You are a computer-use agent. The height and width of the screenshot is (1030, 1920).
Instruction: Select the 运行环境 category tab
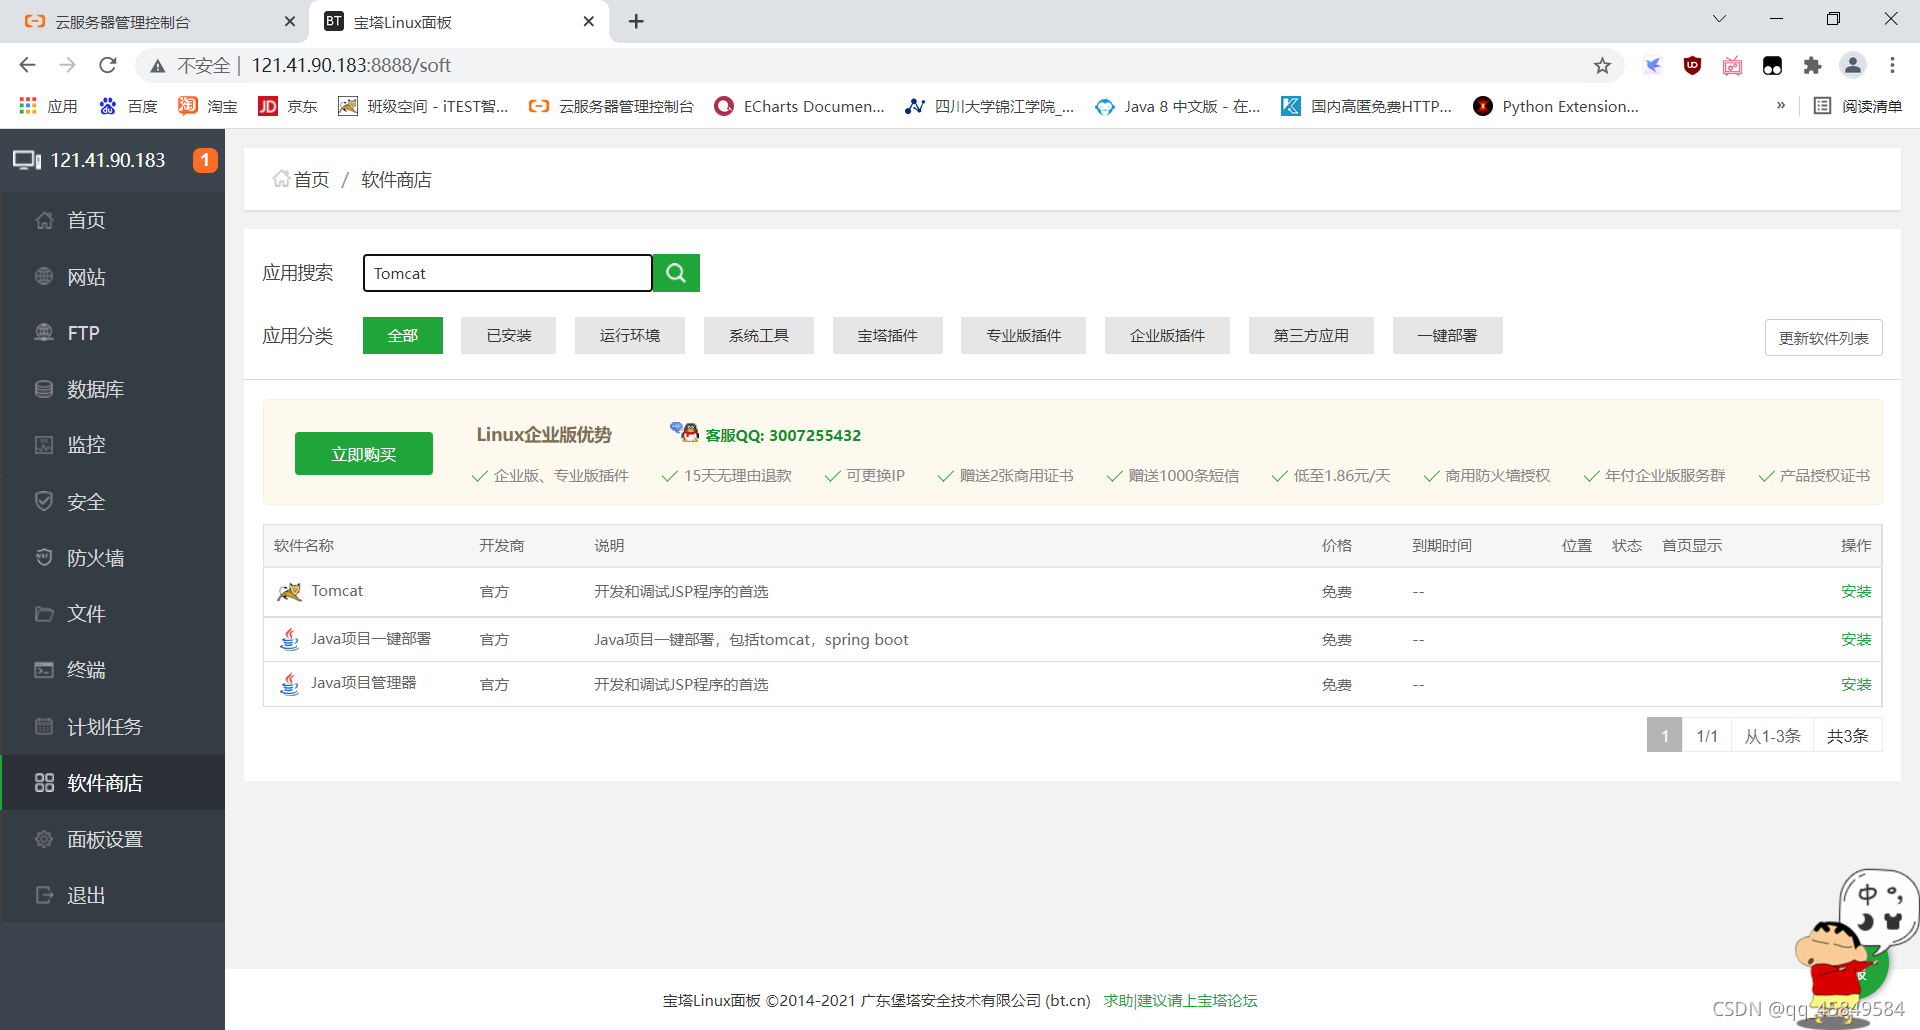[630, 336]
